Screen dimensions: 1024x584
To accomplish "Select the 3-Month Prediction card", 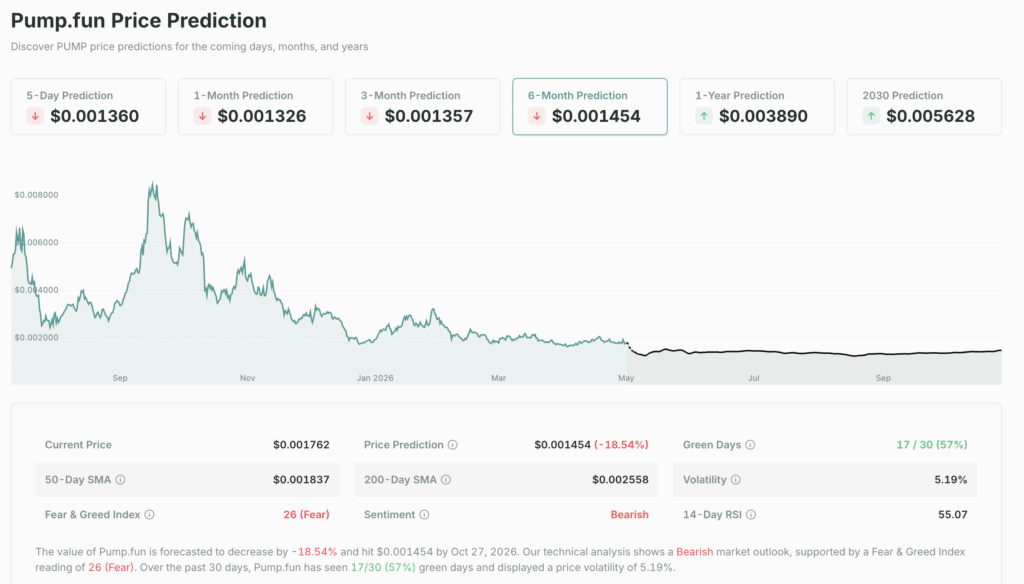I will pyautogui.click(x=422, y=106).
